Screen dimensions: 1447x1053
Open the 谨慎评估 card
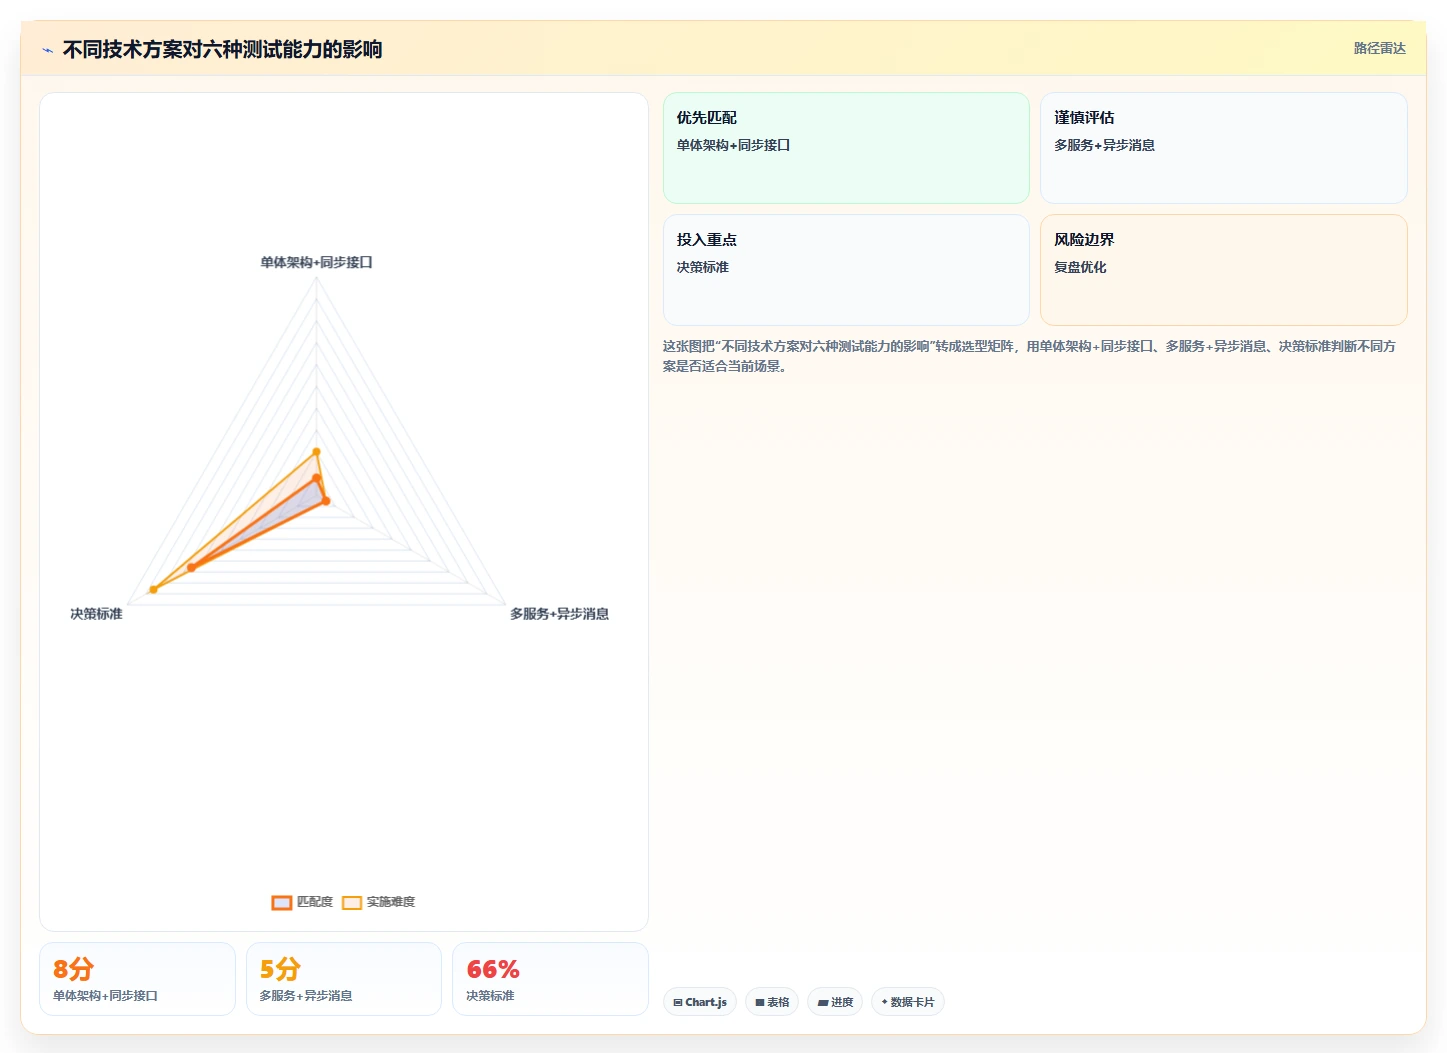1223,148
